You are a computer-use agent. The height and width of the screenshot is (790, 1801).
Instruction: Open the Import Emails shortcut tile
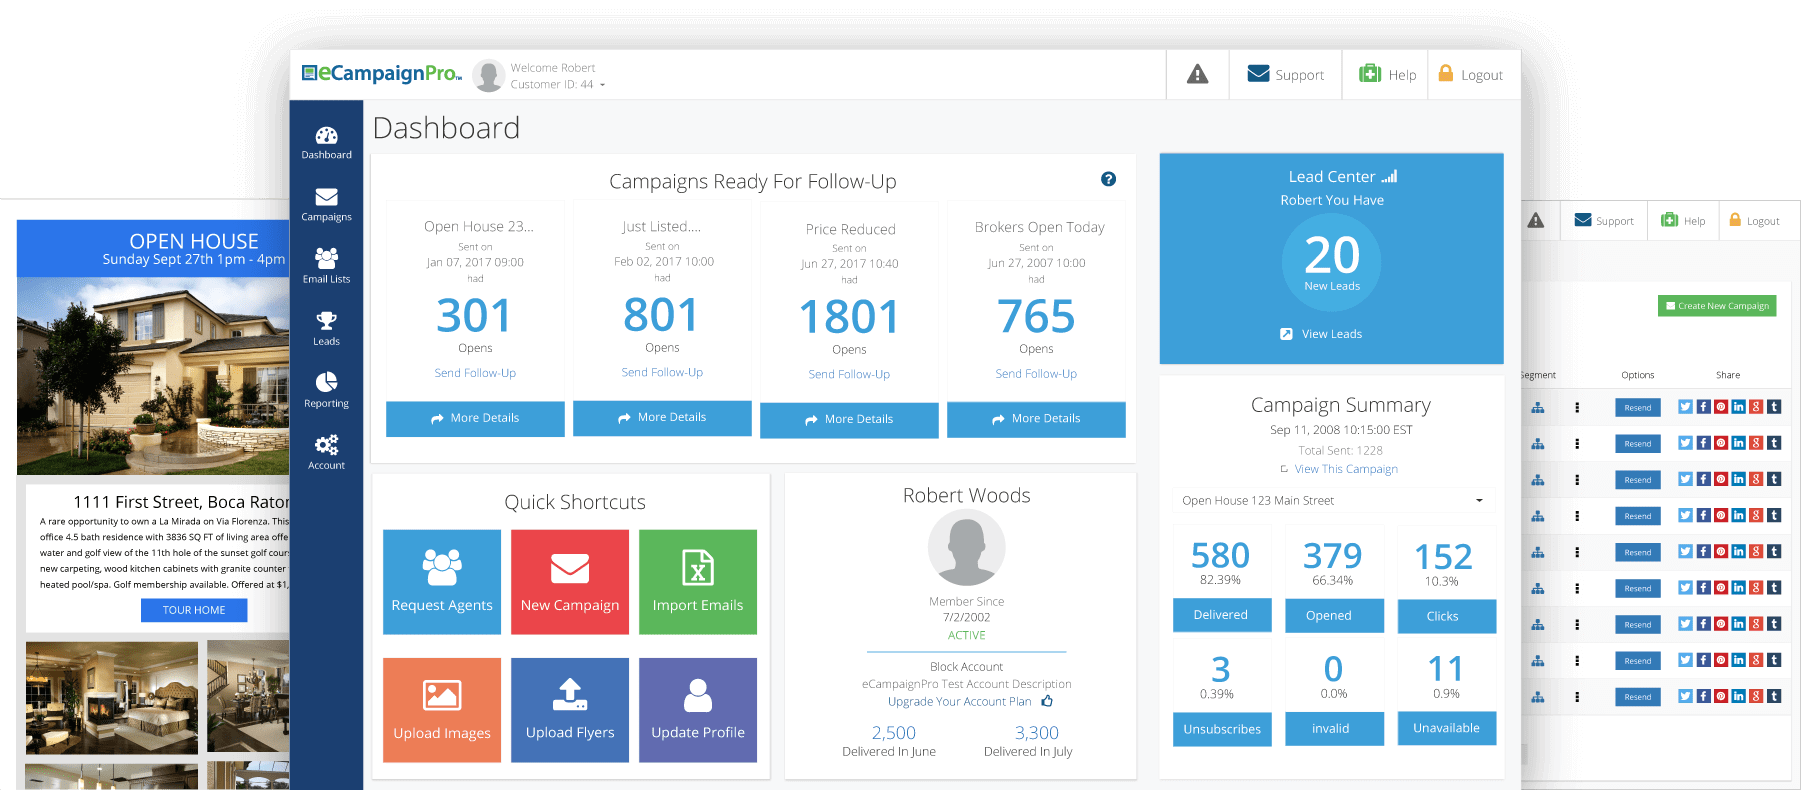click(698, 582)
